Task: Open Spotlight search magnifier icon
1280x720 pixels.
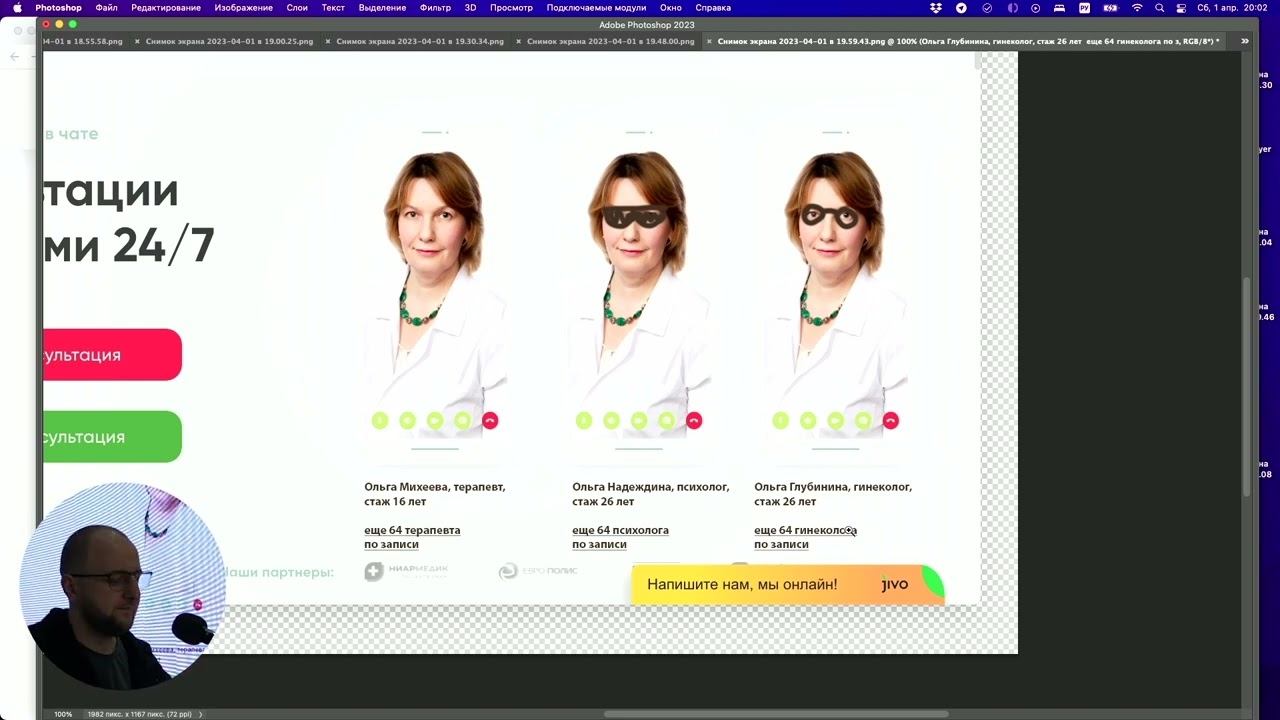Action: tap(1159, 8)
